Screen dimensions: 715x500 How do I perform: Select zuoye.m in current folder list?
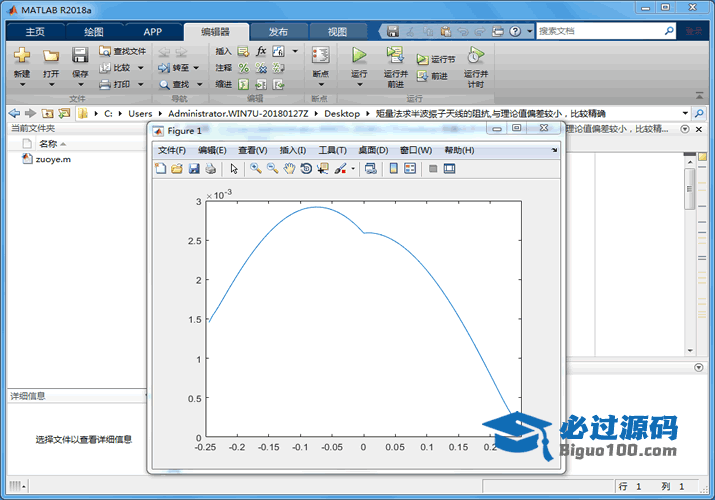52,159
